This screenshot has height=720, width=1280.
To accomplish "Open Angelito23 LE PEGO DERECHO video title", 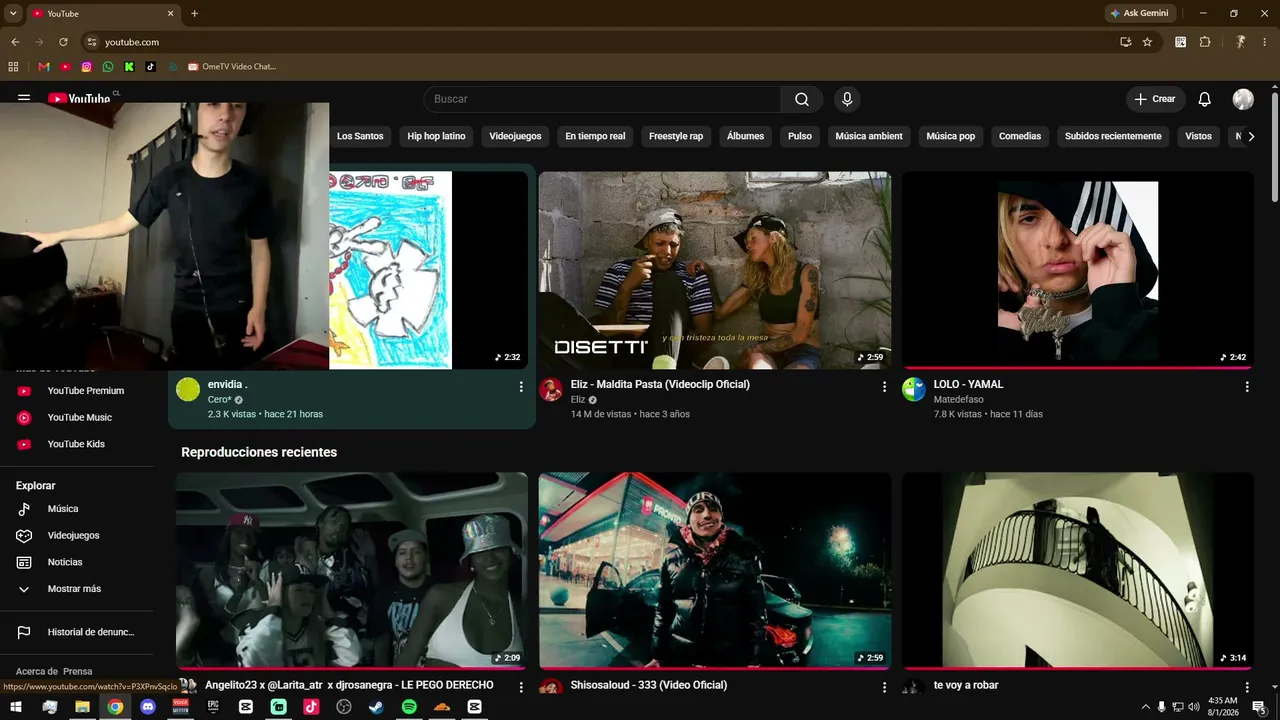I will click(349, 685).
